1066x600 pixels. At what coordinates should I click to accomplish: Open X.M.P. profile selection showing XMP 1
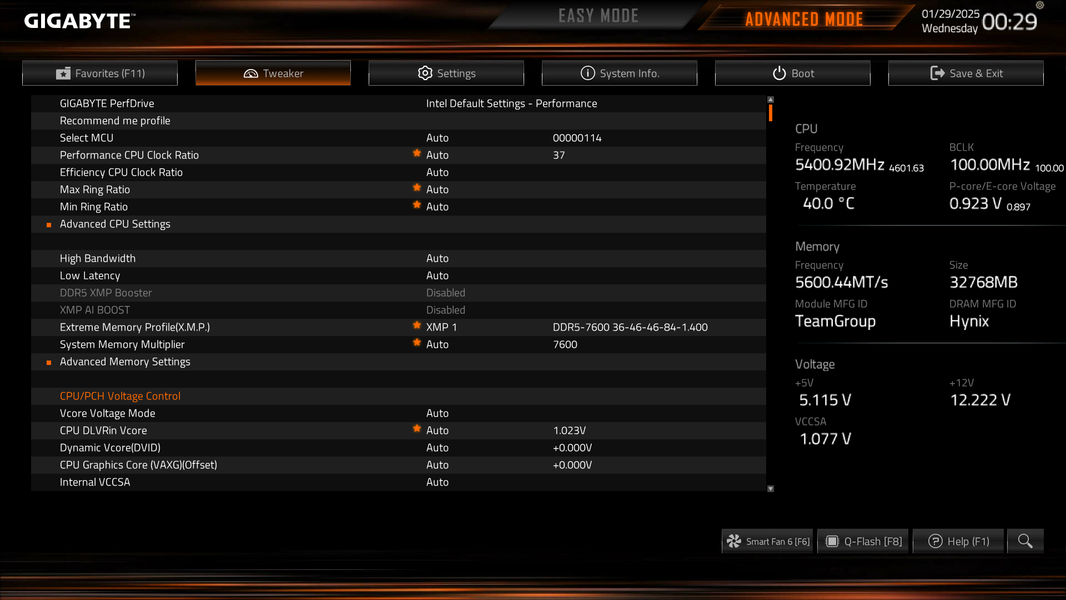tap(442, 327)
